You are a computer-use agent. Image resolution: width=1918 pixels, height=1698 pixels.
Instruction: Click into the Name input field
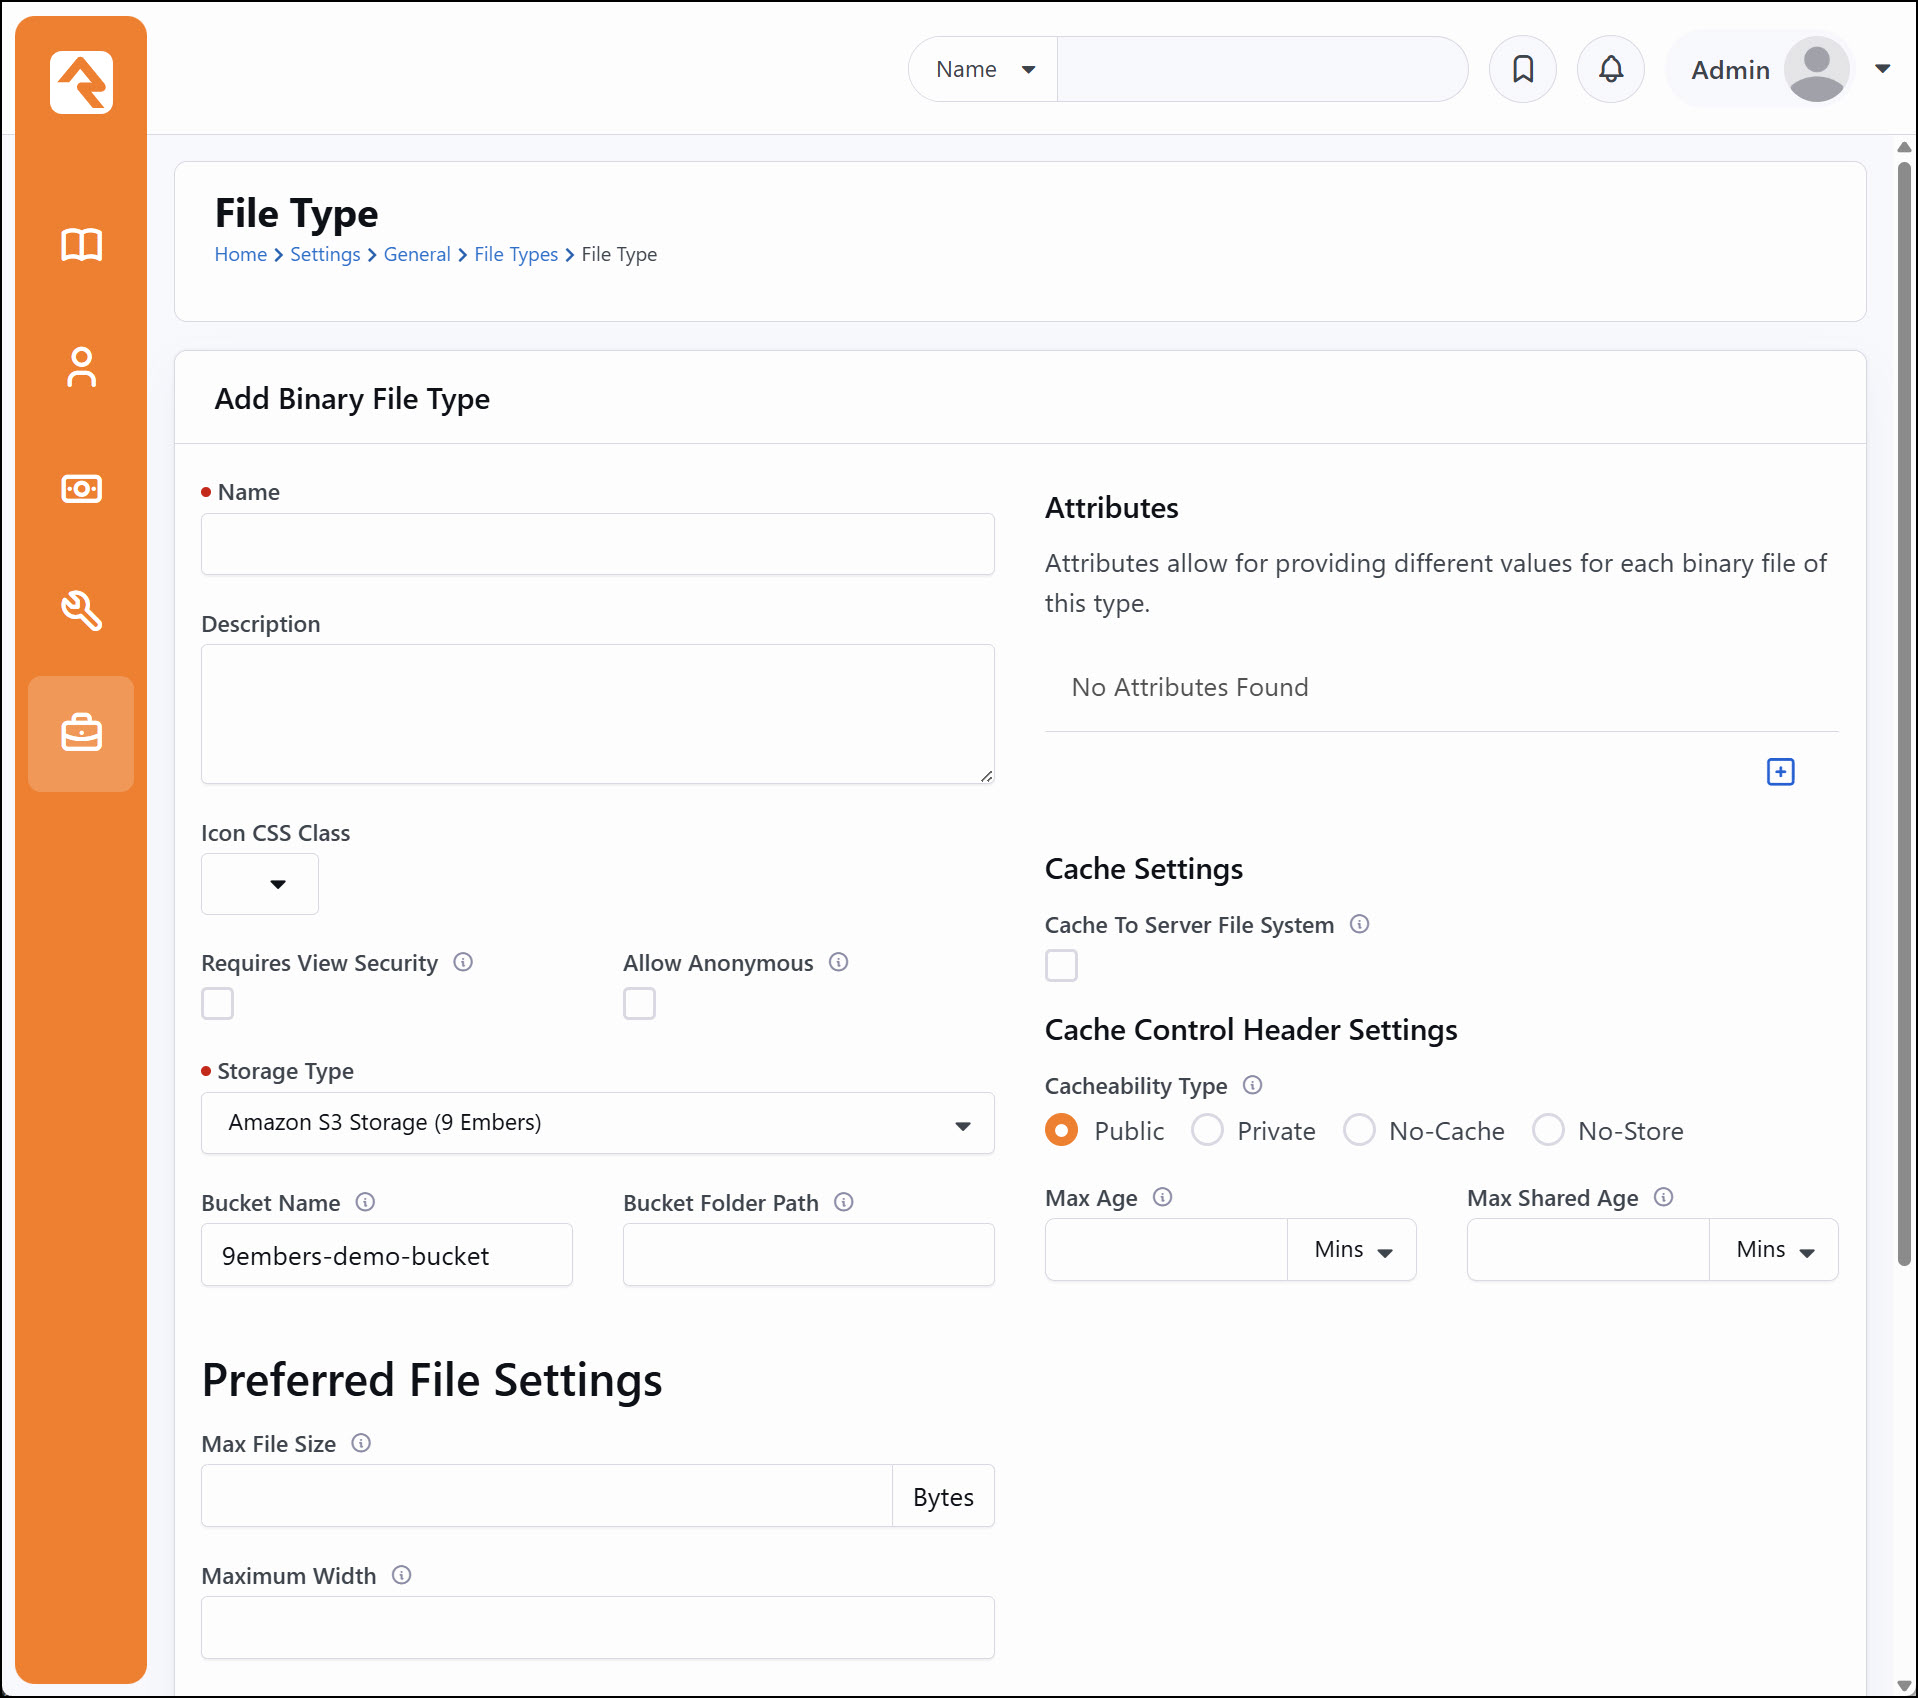598,544
